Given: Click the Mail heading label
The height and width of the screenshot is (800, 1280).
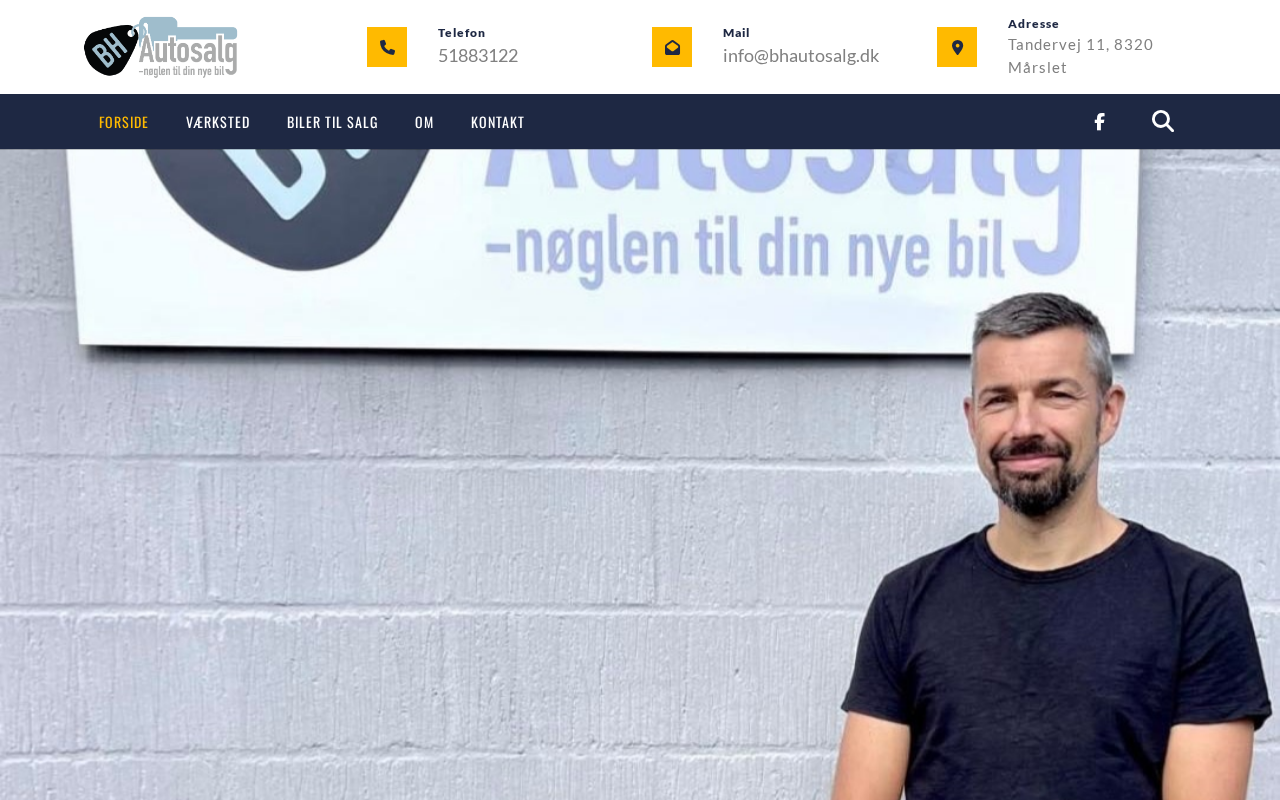Looking at the screenshot, I should [737, 33].
